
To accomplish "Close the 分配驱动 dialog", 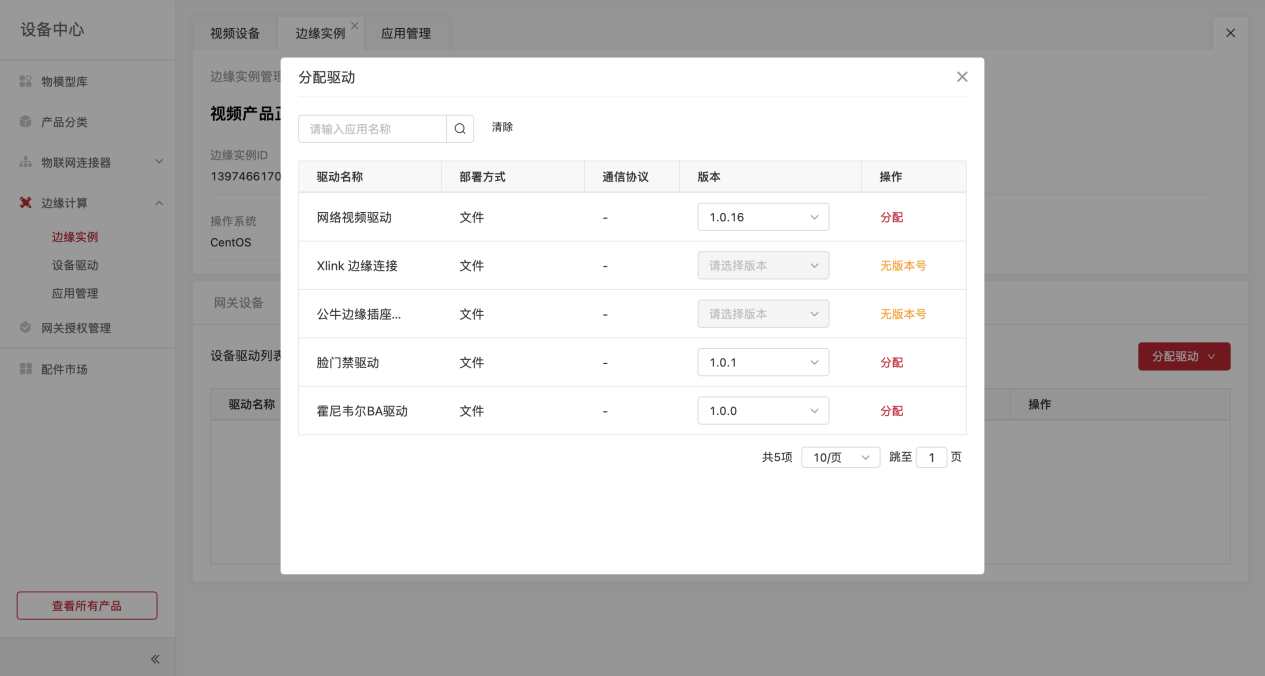I will point(962,77).
